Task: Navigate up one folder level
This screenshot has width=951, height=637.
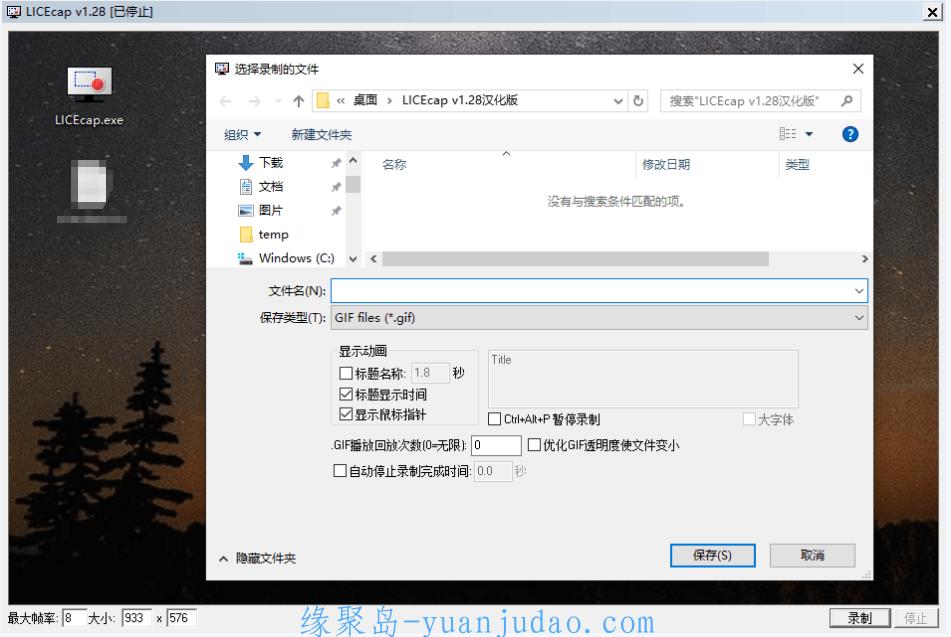Action: (298, 101)
